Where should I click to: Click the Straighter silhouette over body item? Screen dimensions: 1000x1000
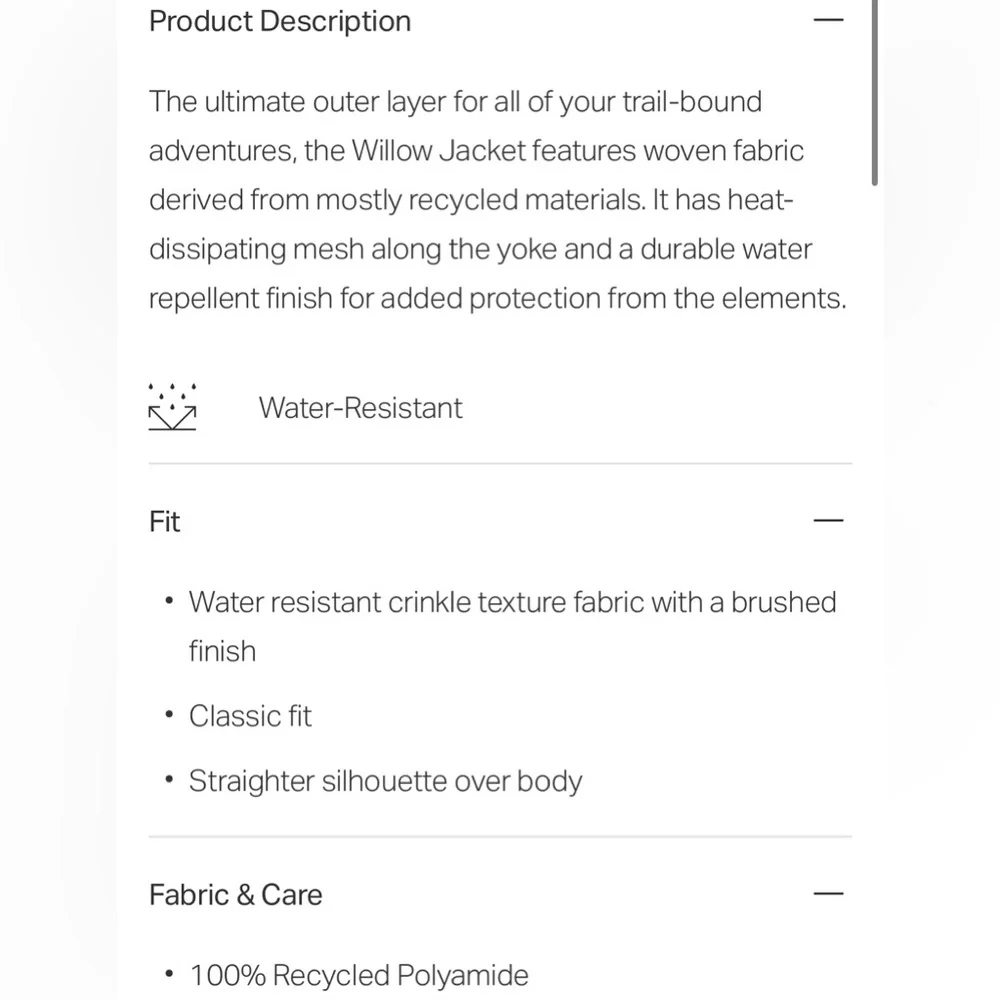[385, 781]
